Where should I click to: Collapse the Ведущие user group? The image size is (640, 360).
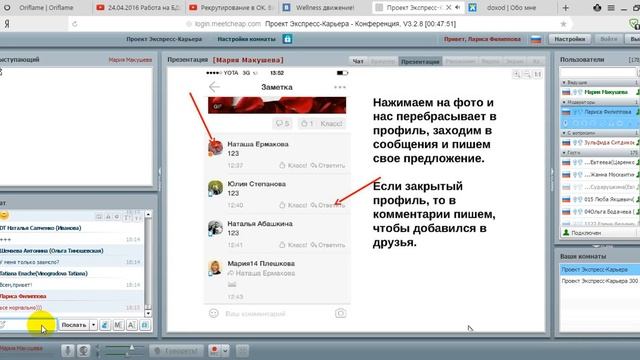(x=564, y=83)
